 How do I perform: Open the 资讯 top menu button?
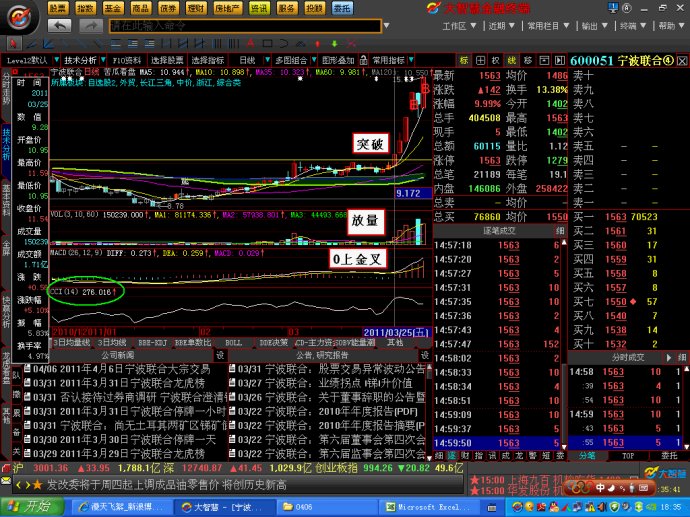(259, 8)
